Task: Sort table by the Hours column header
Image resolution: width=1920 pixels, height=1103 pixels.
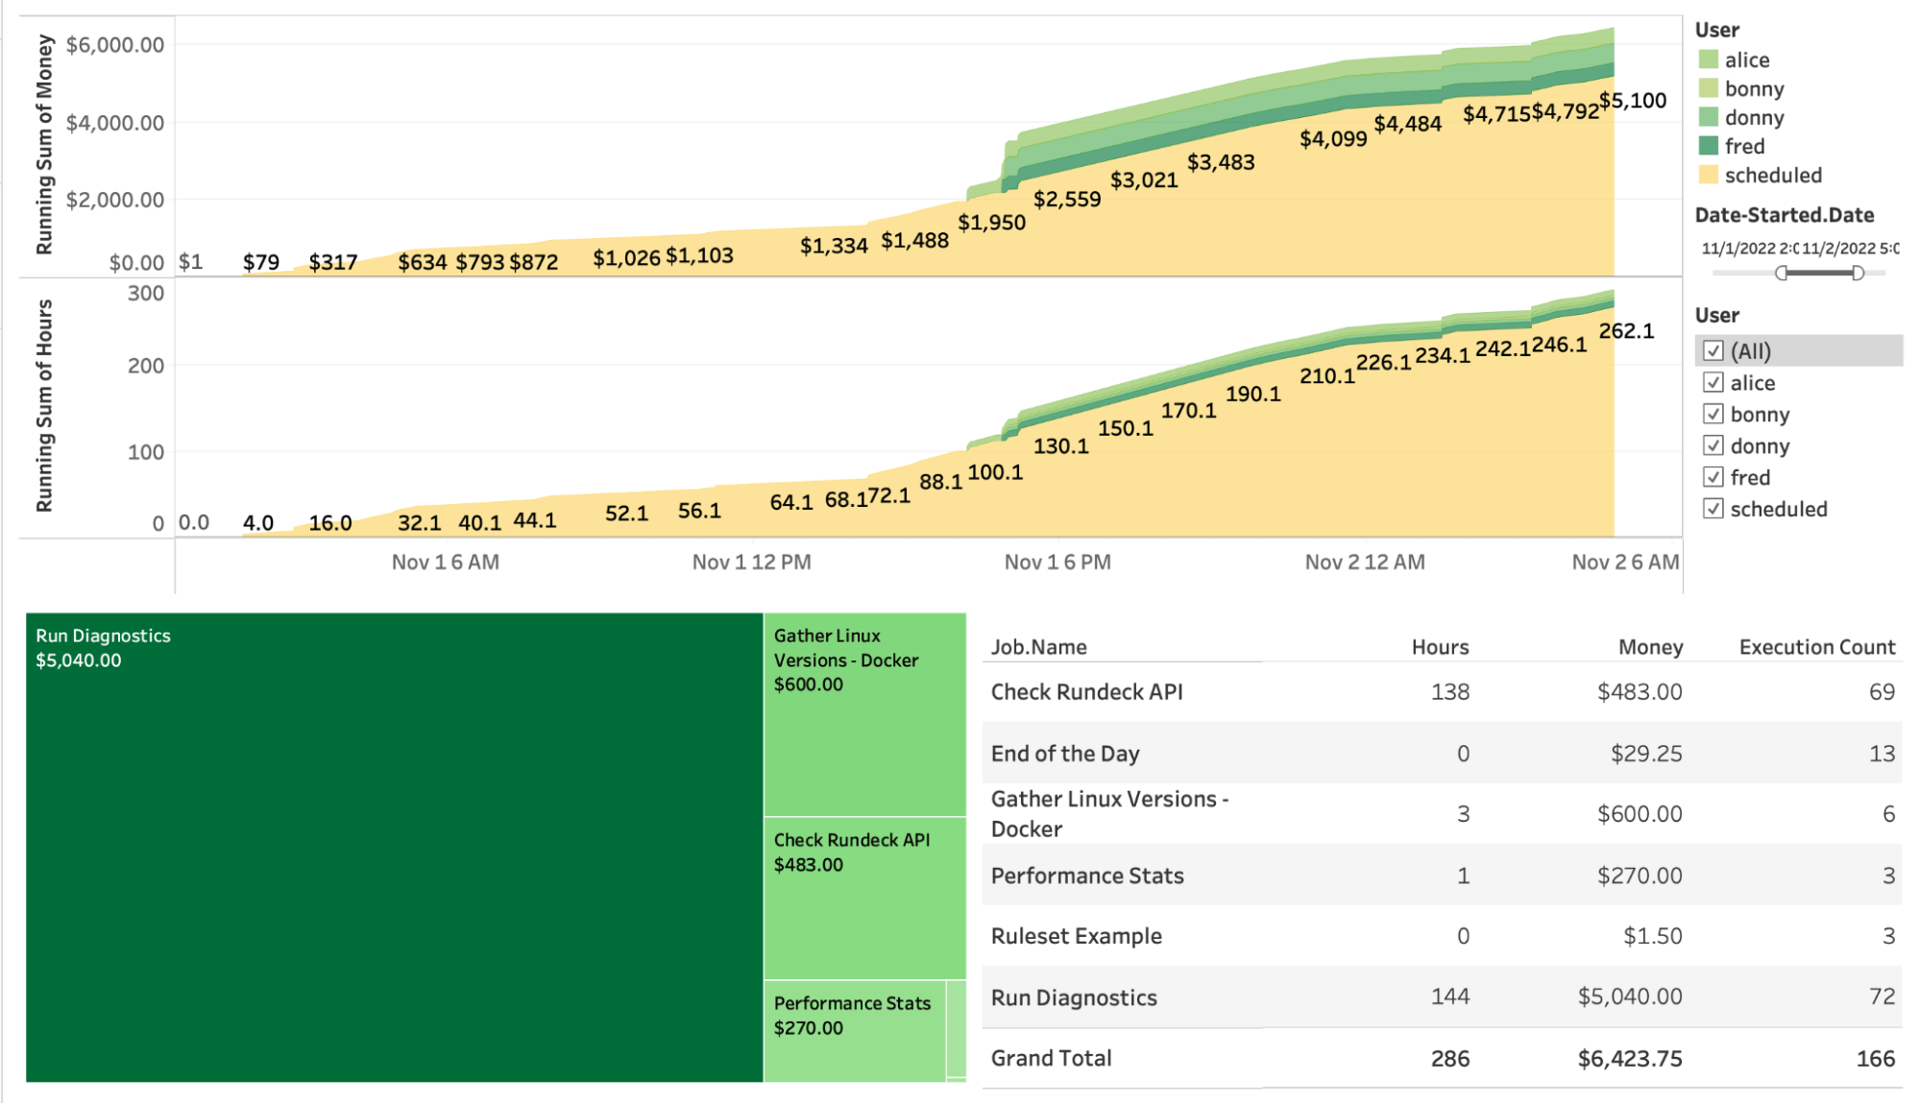Action: 1440,646
